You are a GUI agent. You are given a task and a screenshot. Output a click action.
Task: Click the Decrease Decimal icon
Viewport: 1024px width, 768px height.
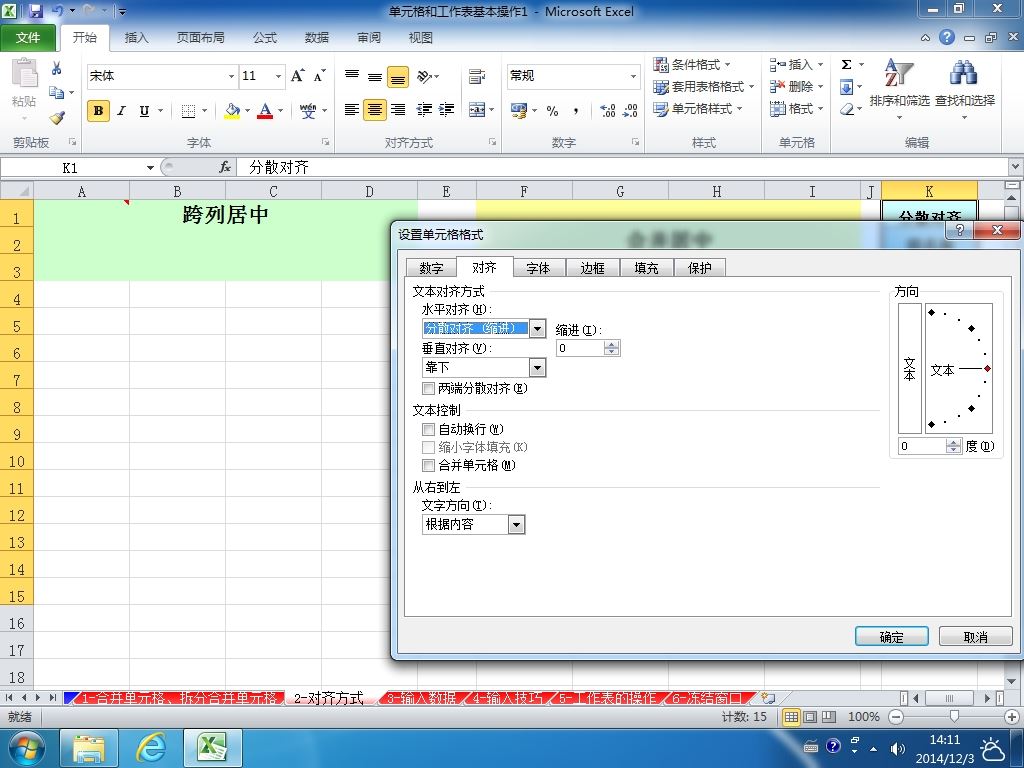(630, 111)
